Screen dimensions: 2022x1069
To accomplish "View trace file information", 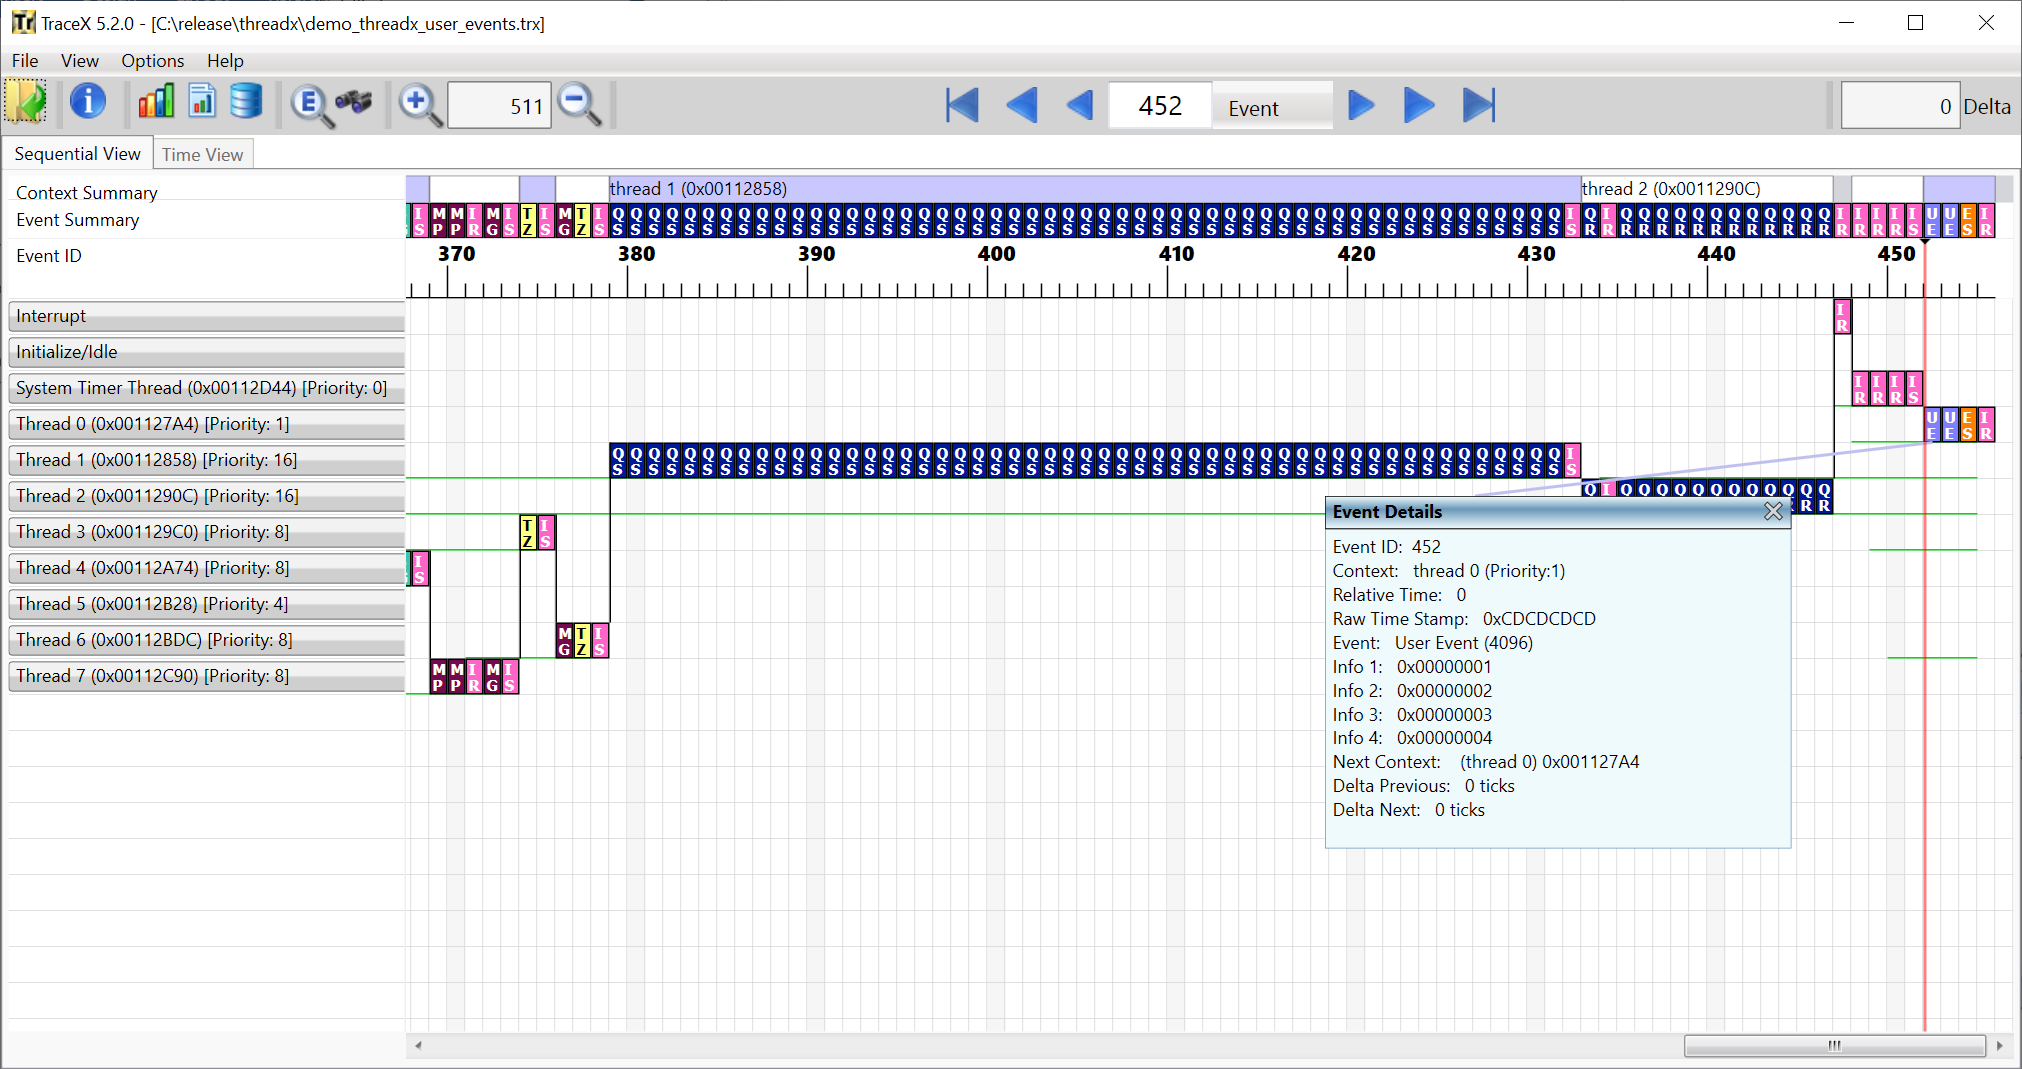I will [x=88, y=103].
